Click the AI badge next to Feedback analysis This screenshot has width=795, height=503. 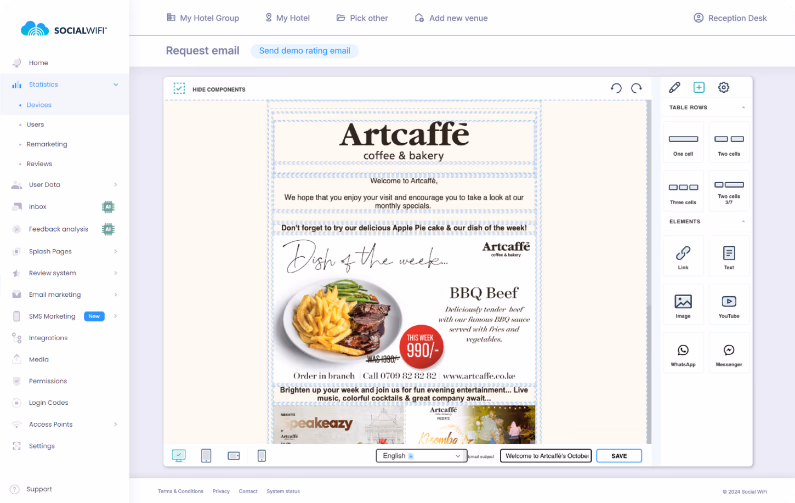(x=108, y=229)
